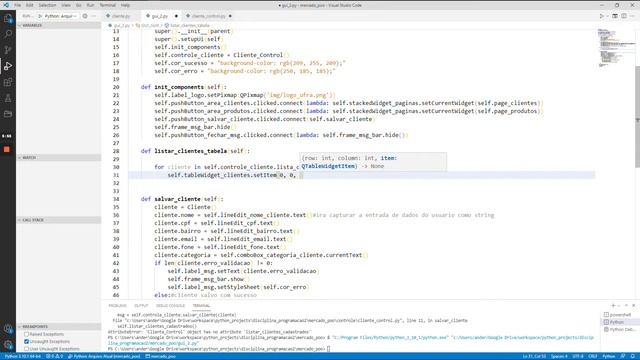Switch to TERMINAL panel tab
The width and height of the screenshot is (640, 360).
(x=201, y=306)
